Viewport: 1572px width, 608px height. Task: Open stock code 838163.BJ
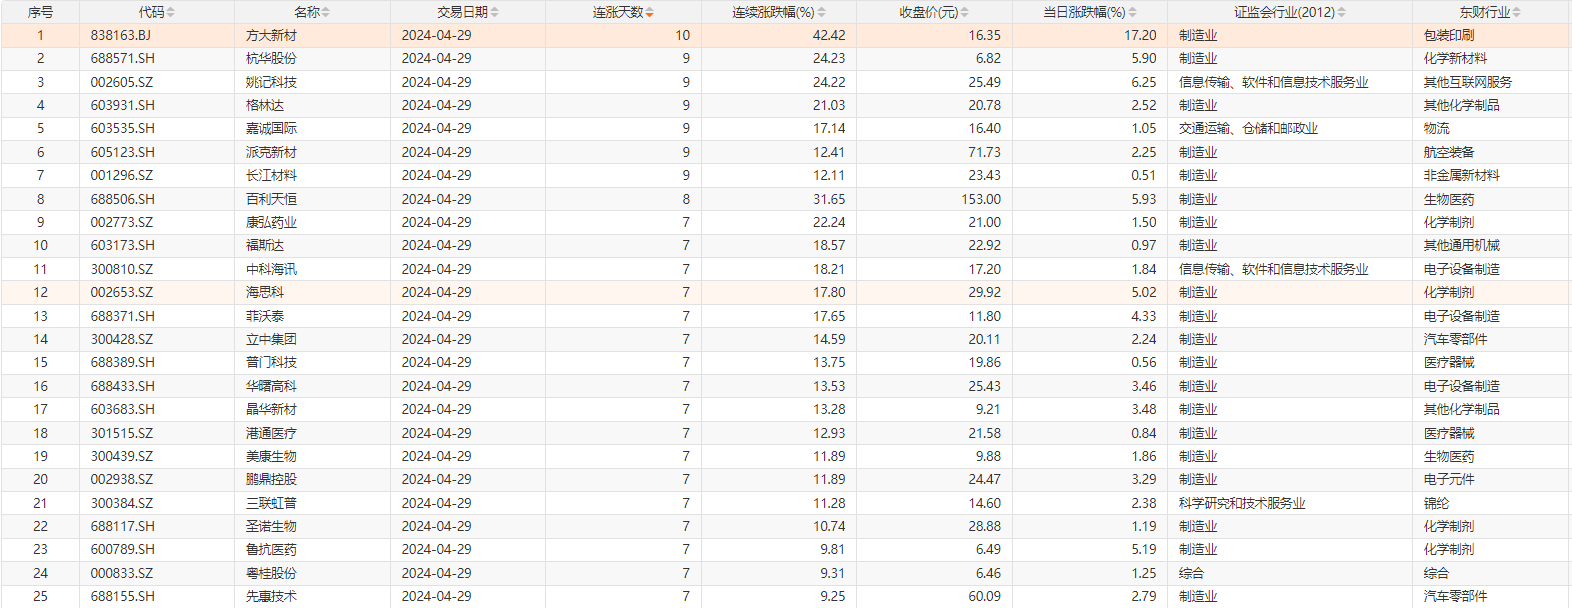(121, 35)
